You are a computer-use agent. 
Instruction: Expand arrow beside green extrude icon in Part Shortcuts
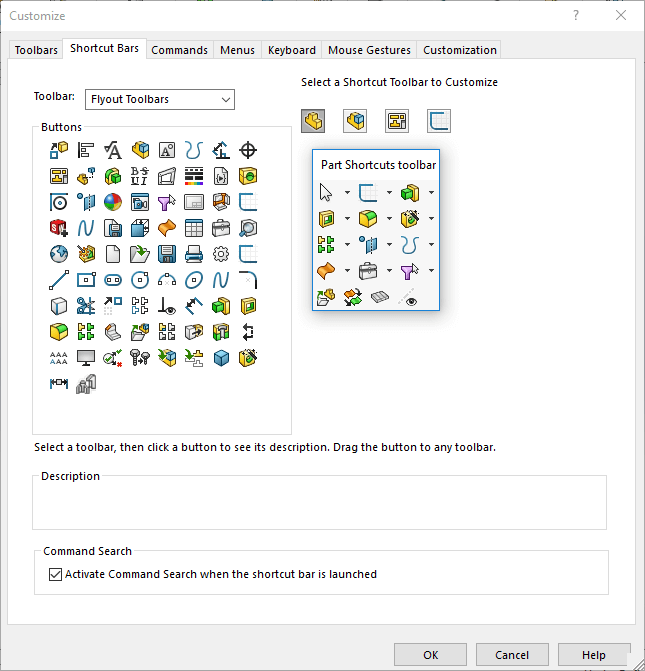point(431,193)
